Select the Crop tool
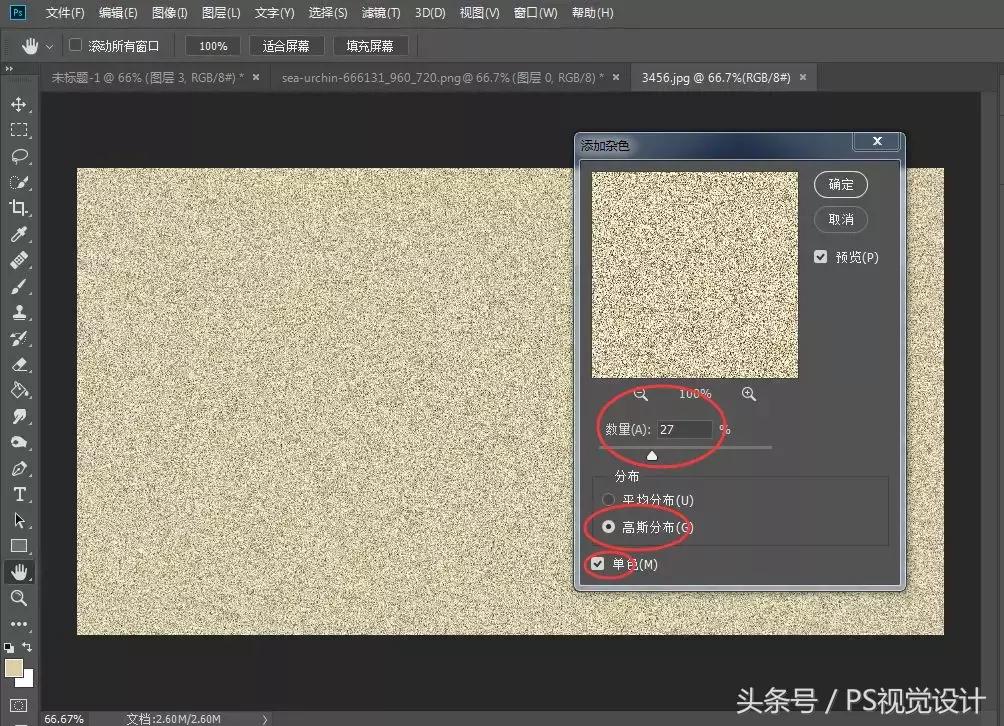The image size is (1004, 726). [x=20, y=207]
